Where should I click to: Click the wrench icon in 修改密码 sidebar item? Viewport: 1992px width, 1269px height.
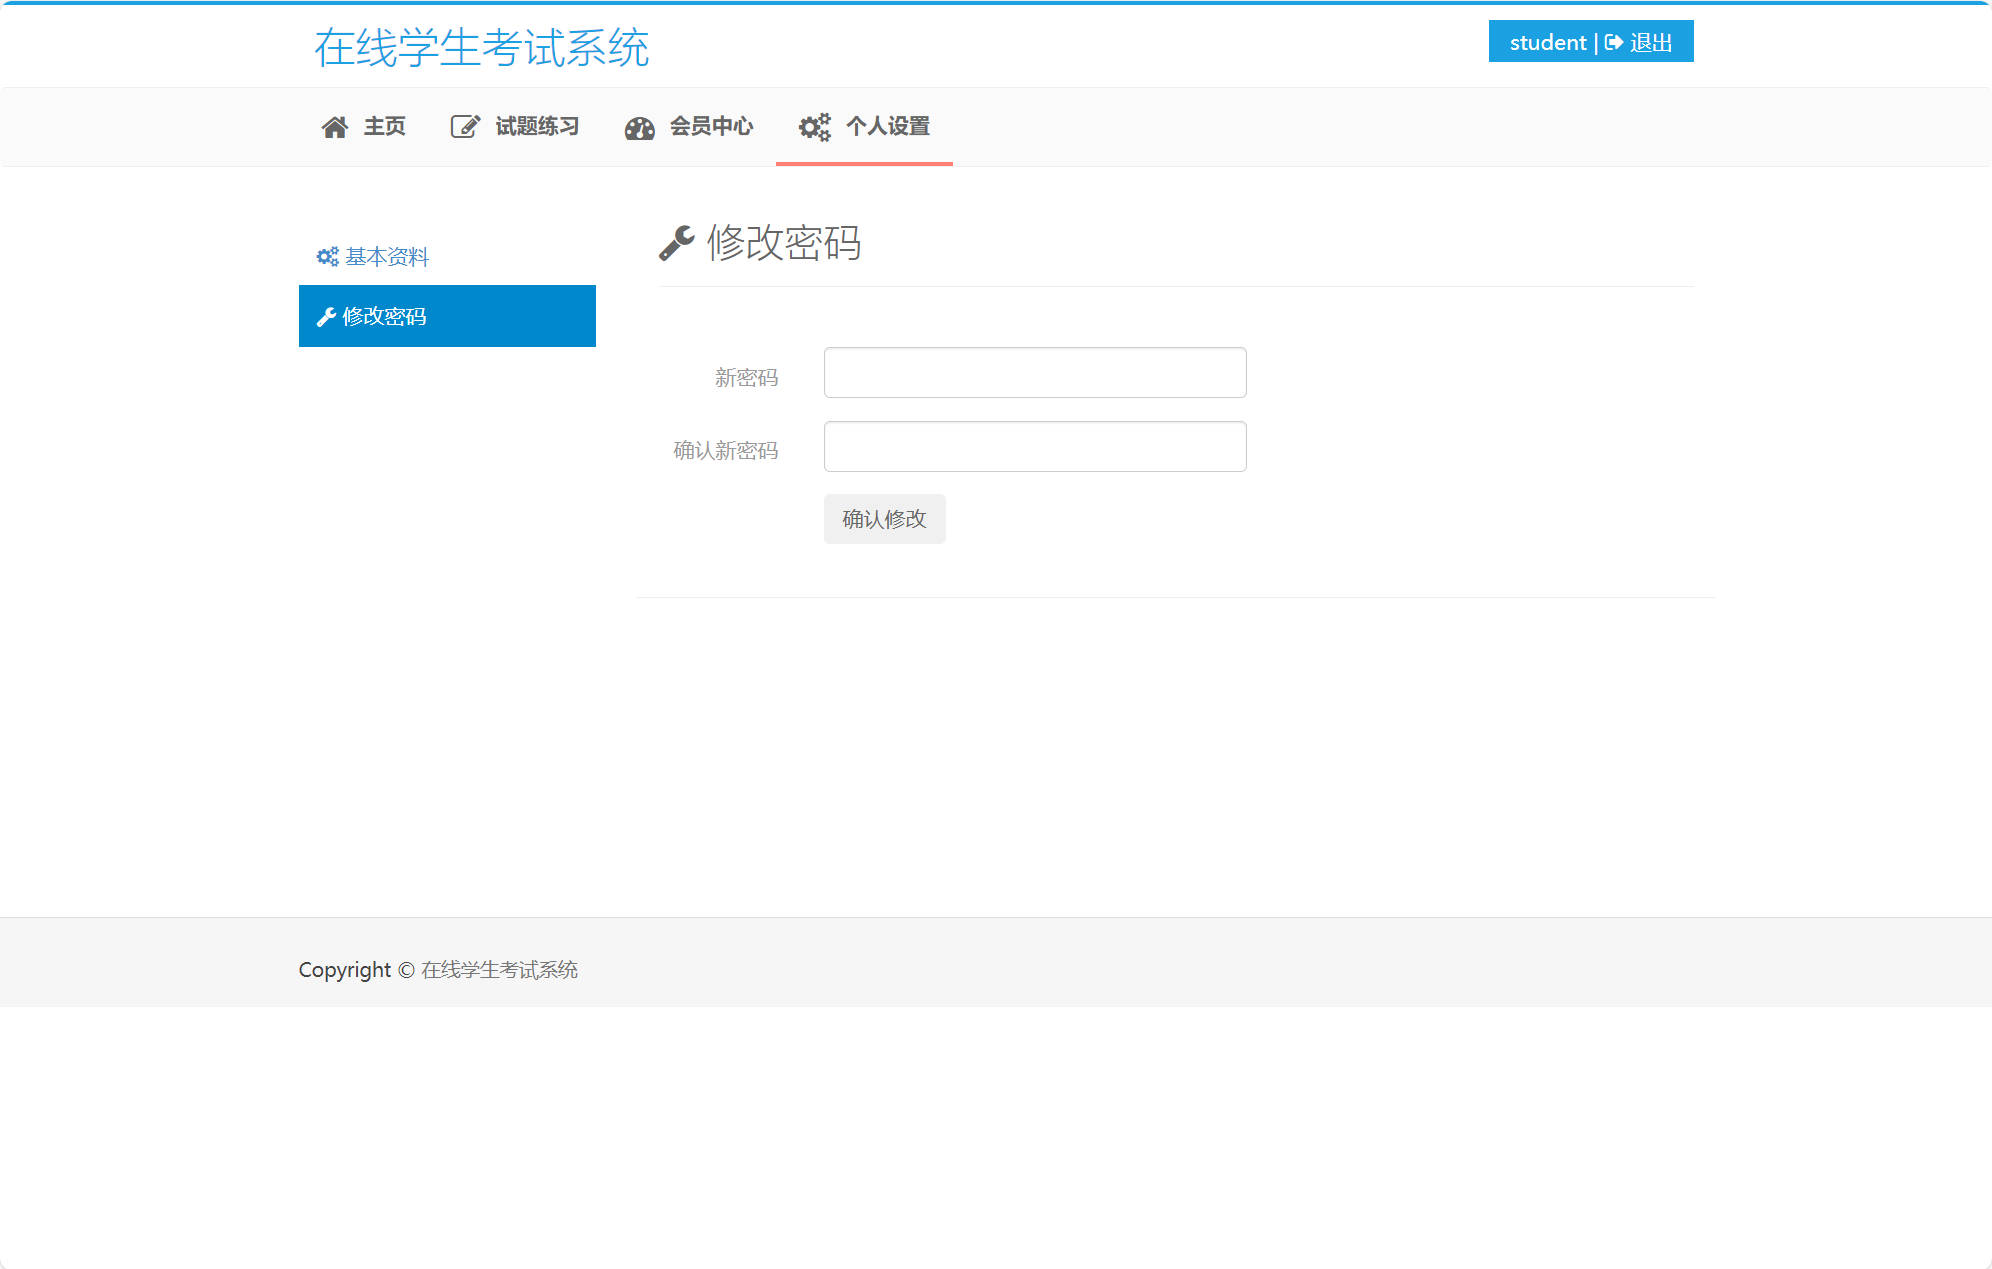tap(326, 316)
